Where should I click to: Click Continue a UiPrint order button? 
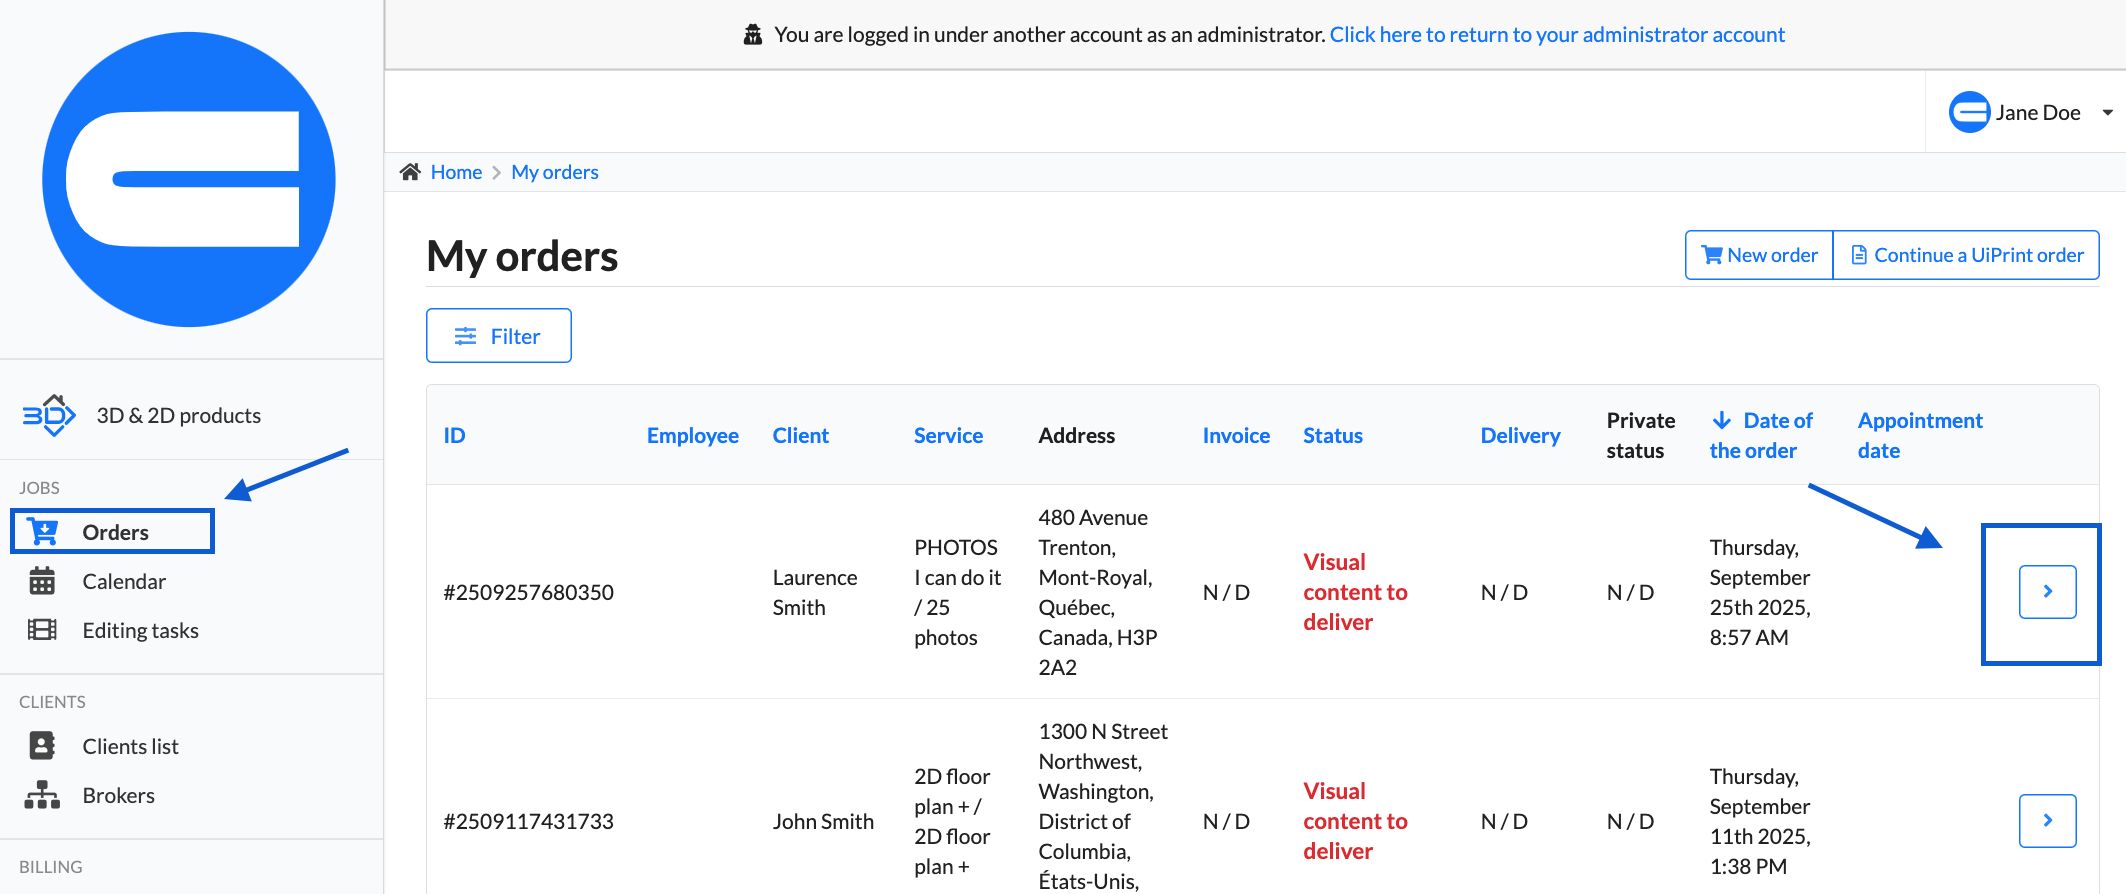click(1966, 255)
